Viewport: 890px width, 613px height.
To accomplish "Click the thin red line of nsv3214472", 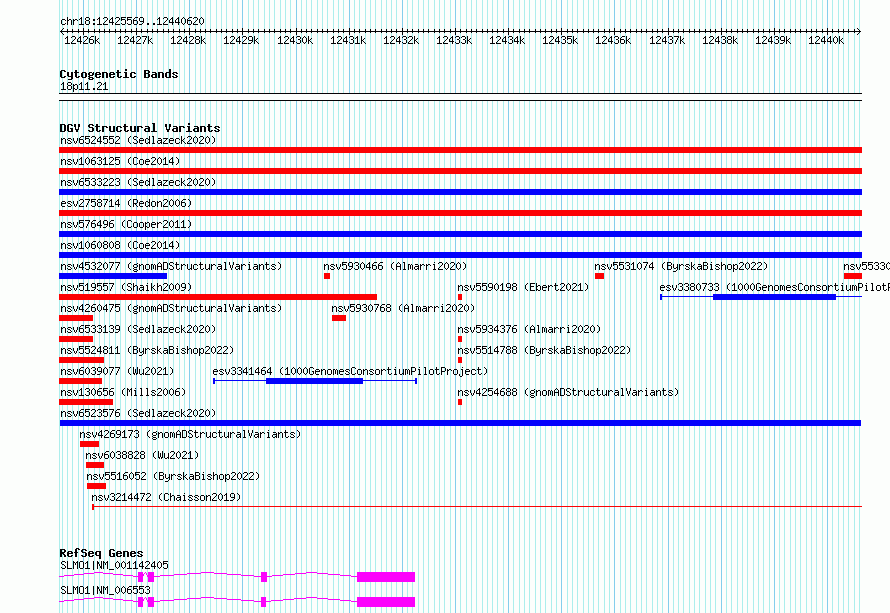I will 477,506.
